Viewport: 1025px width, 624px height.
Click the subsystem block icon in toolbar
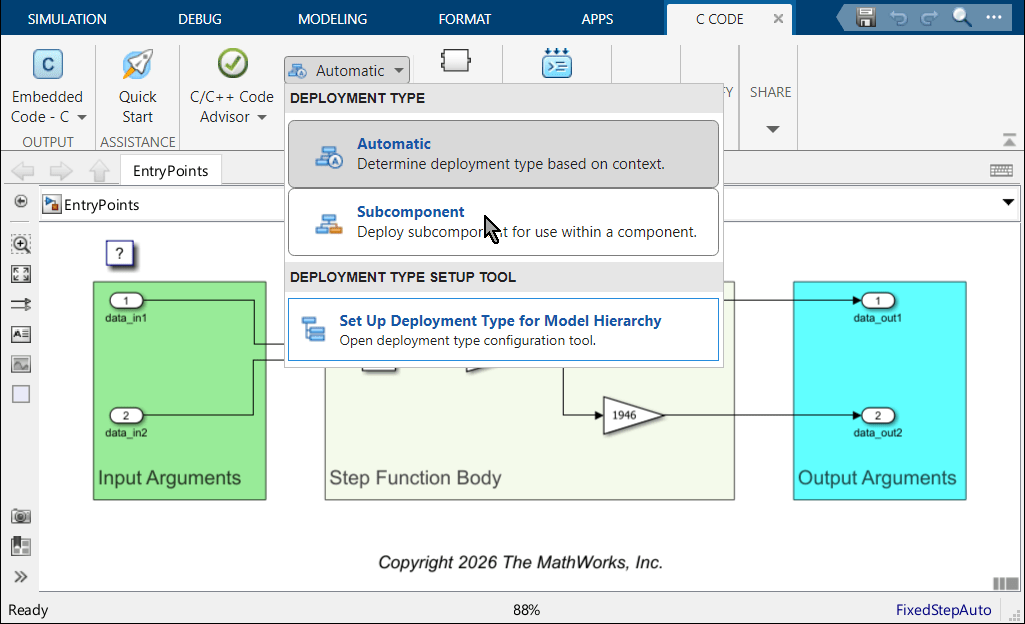point(455,61)
